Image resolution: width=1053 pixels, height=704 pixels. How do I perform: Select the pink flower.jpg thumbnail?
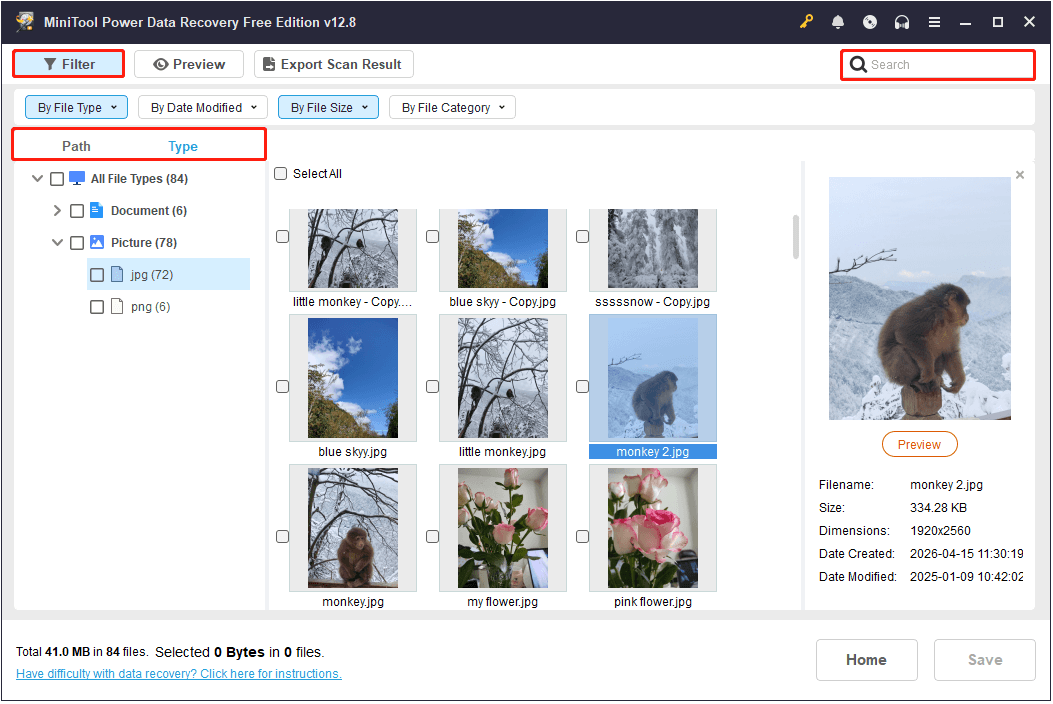(652, 528)
